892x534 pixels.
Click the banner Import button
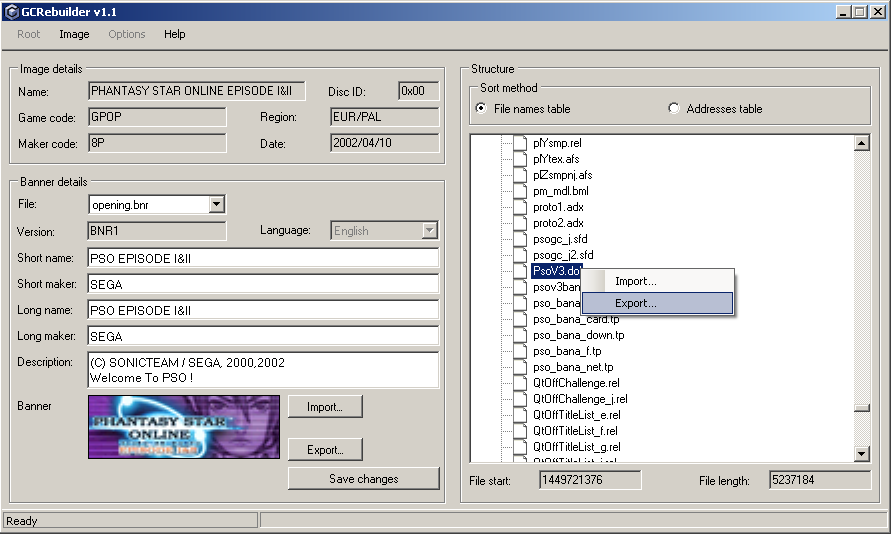click(x=325, y=407)
